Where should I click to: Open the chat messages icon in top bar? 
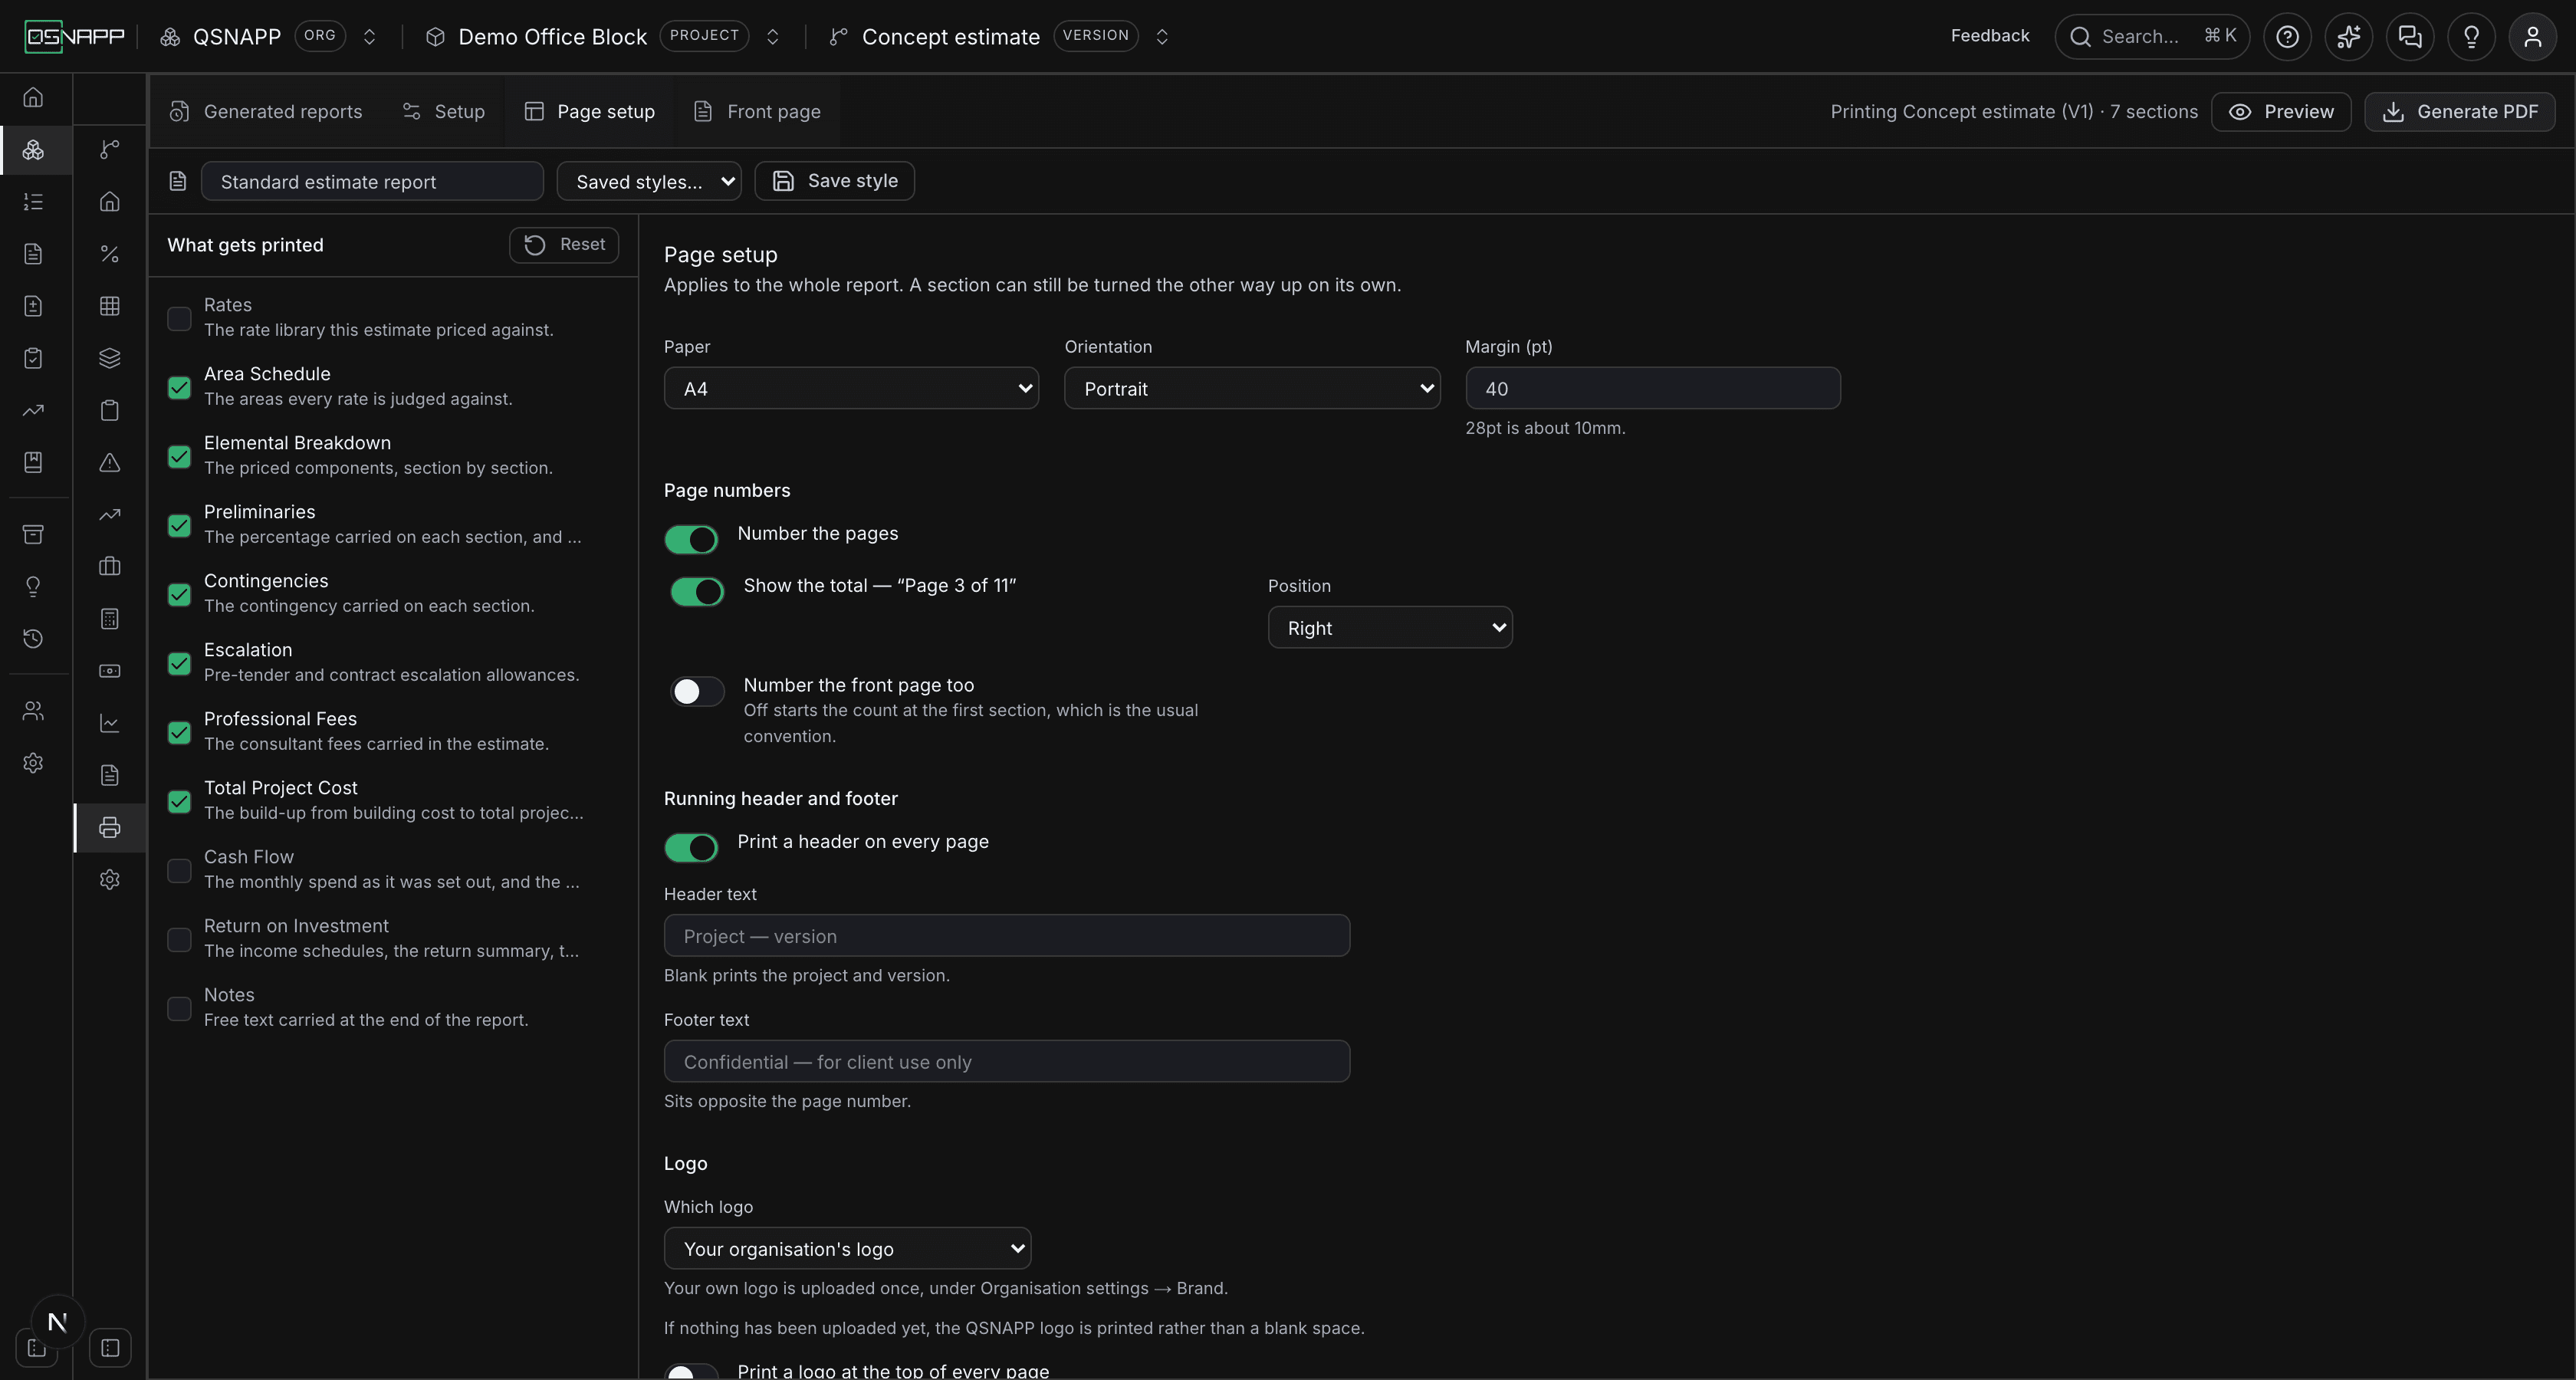point(2410,37)
